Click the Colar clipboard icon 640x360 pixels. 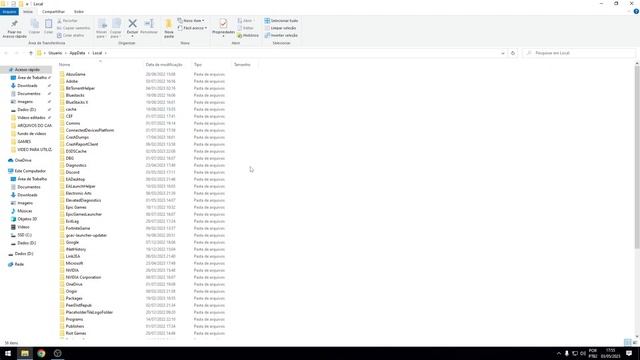[48, 24]
